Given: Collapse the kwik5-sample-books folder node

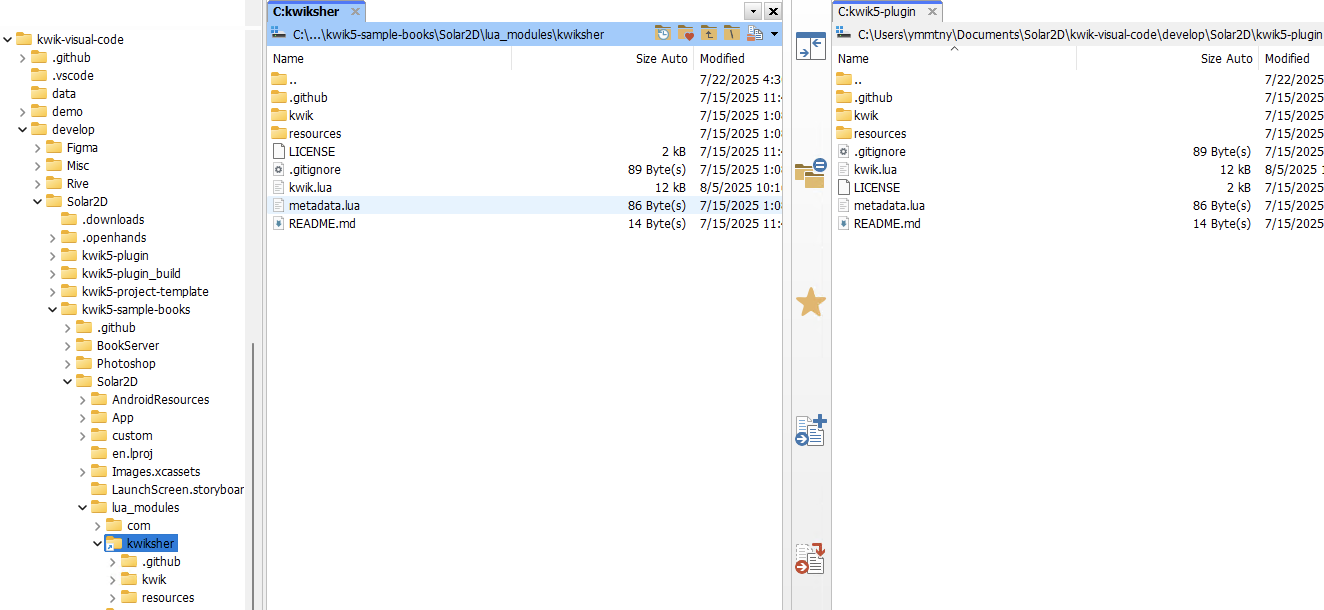Looking at the screenshot, I should pos(52,309).
